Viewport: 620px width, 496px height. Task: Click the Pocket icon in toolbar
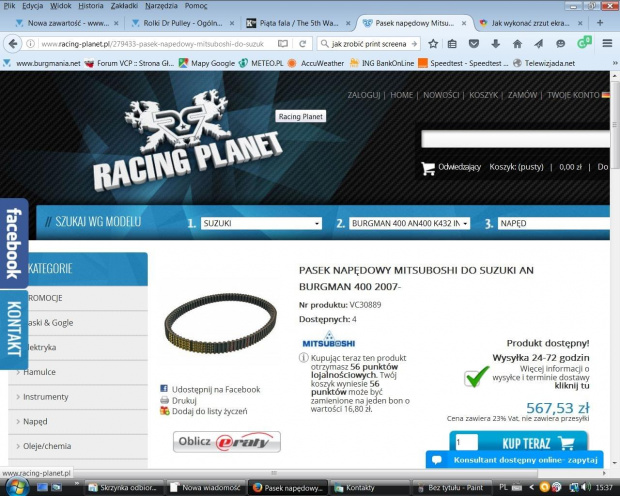pos(474,44)
